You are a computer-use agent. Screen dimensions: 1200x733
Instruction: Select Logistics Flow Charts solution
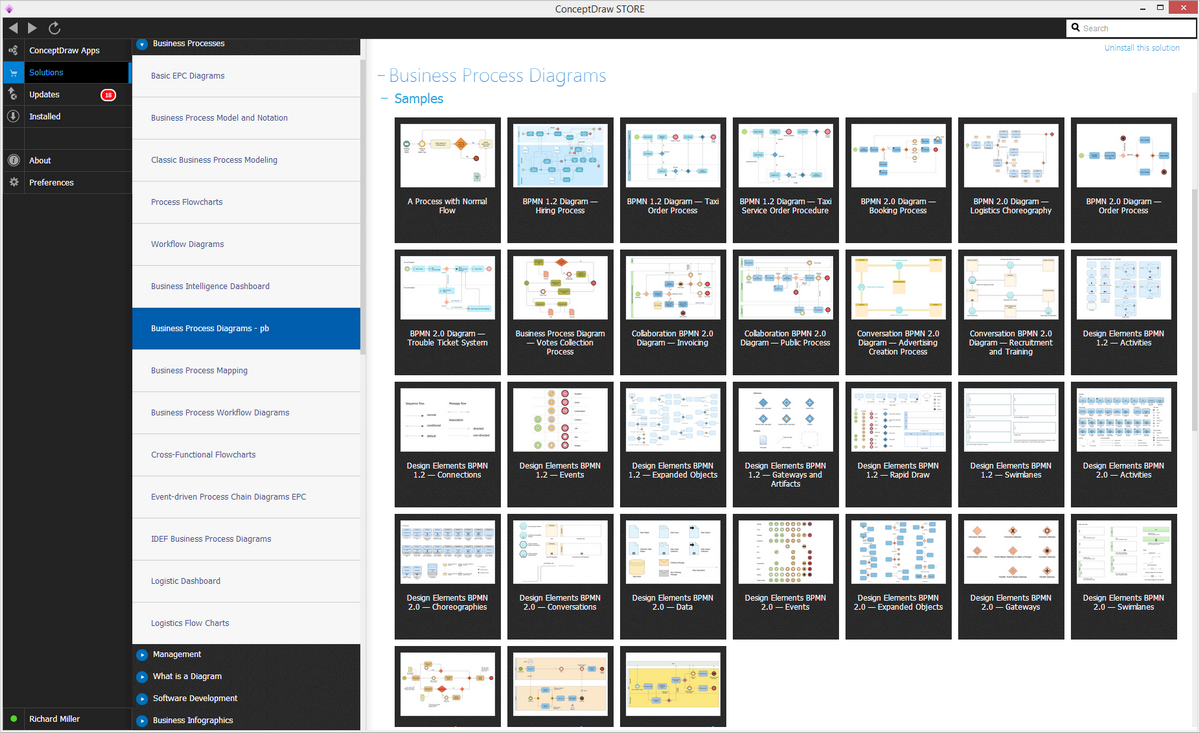pyautogui.click(x=246, y=623)
